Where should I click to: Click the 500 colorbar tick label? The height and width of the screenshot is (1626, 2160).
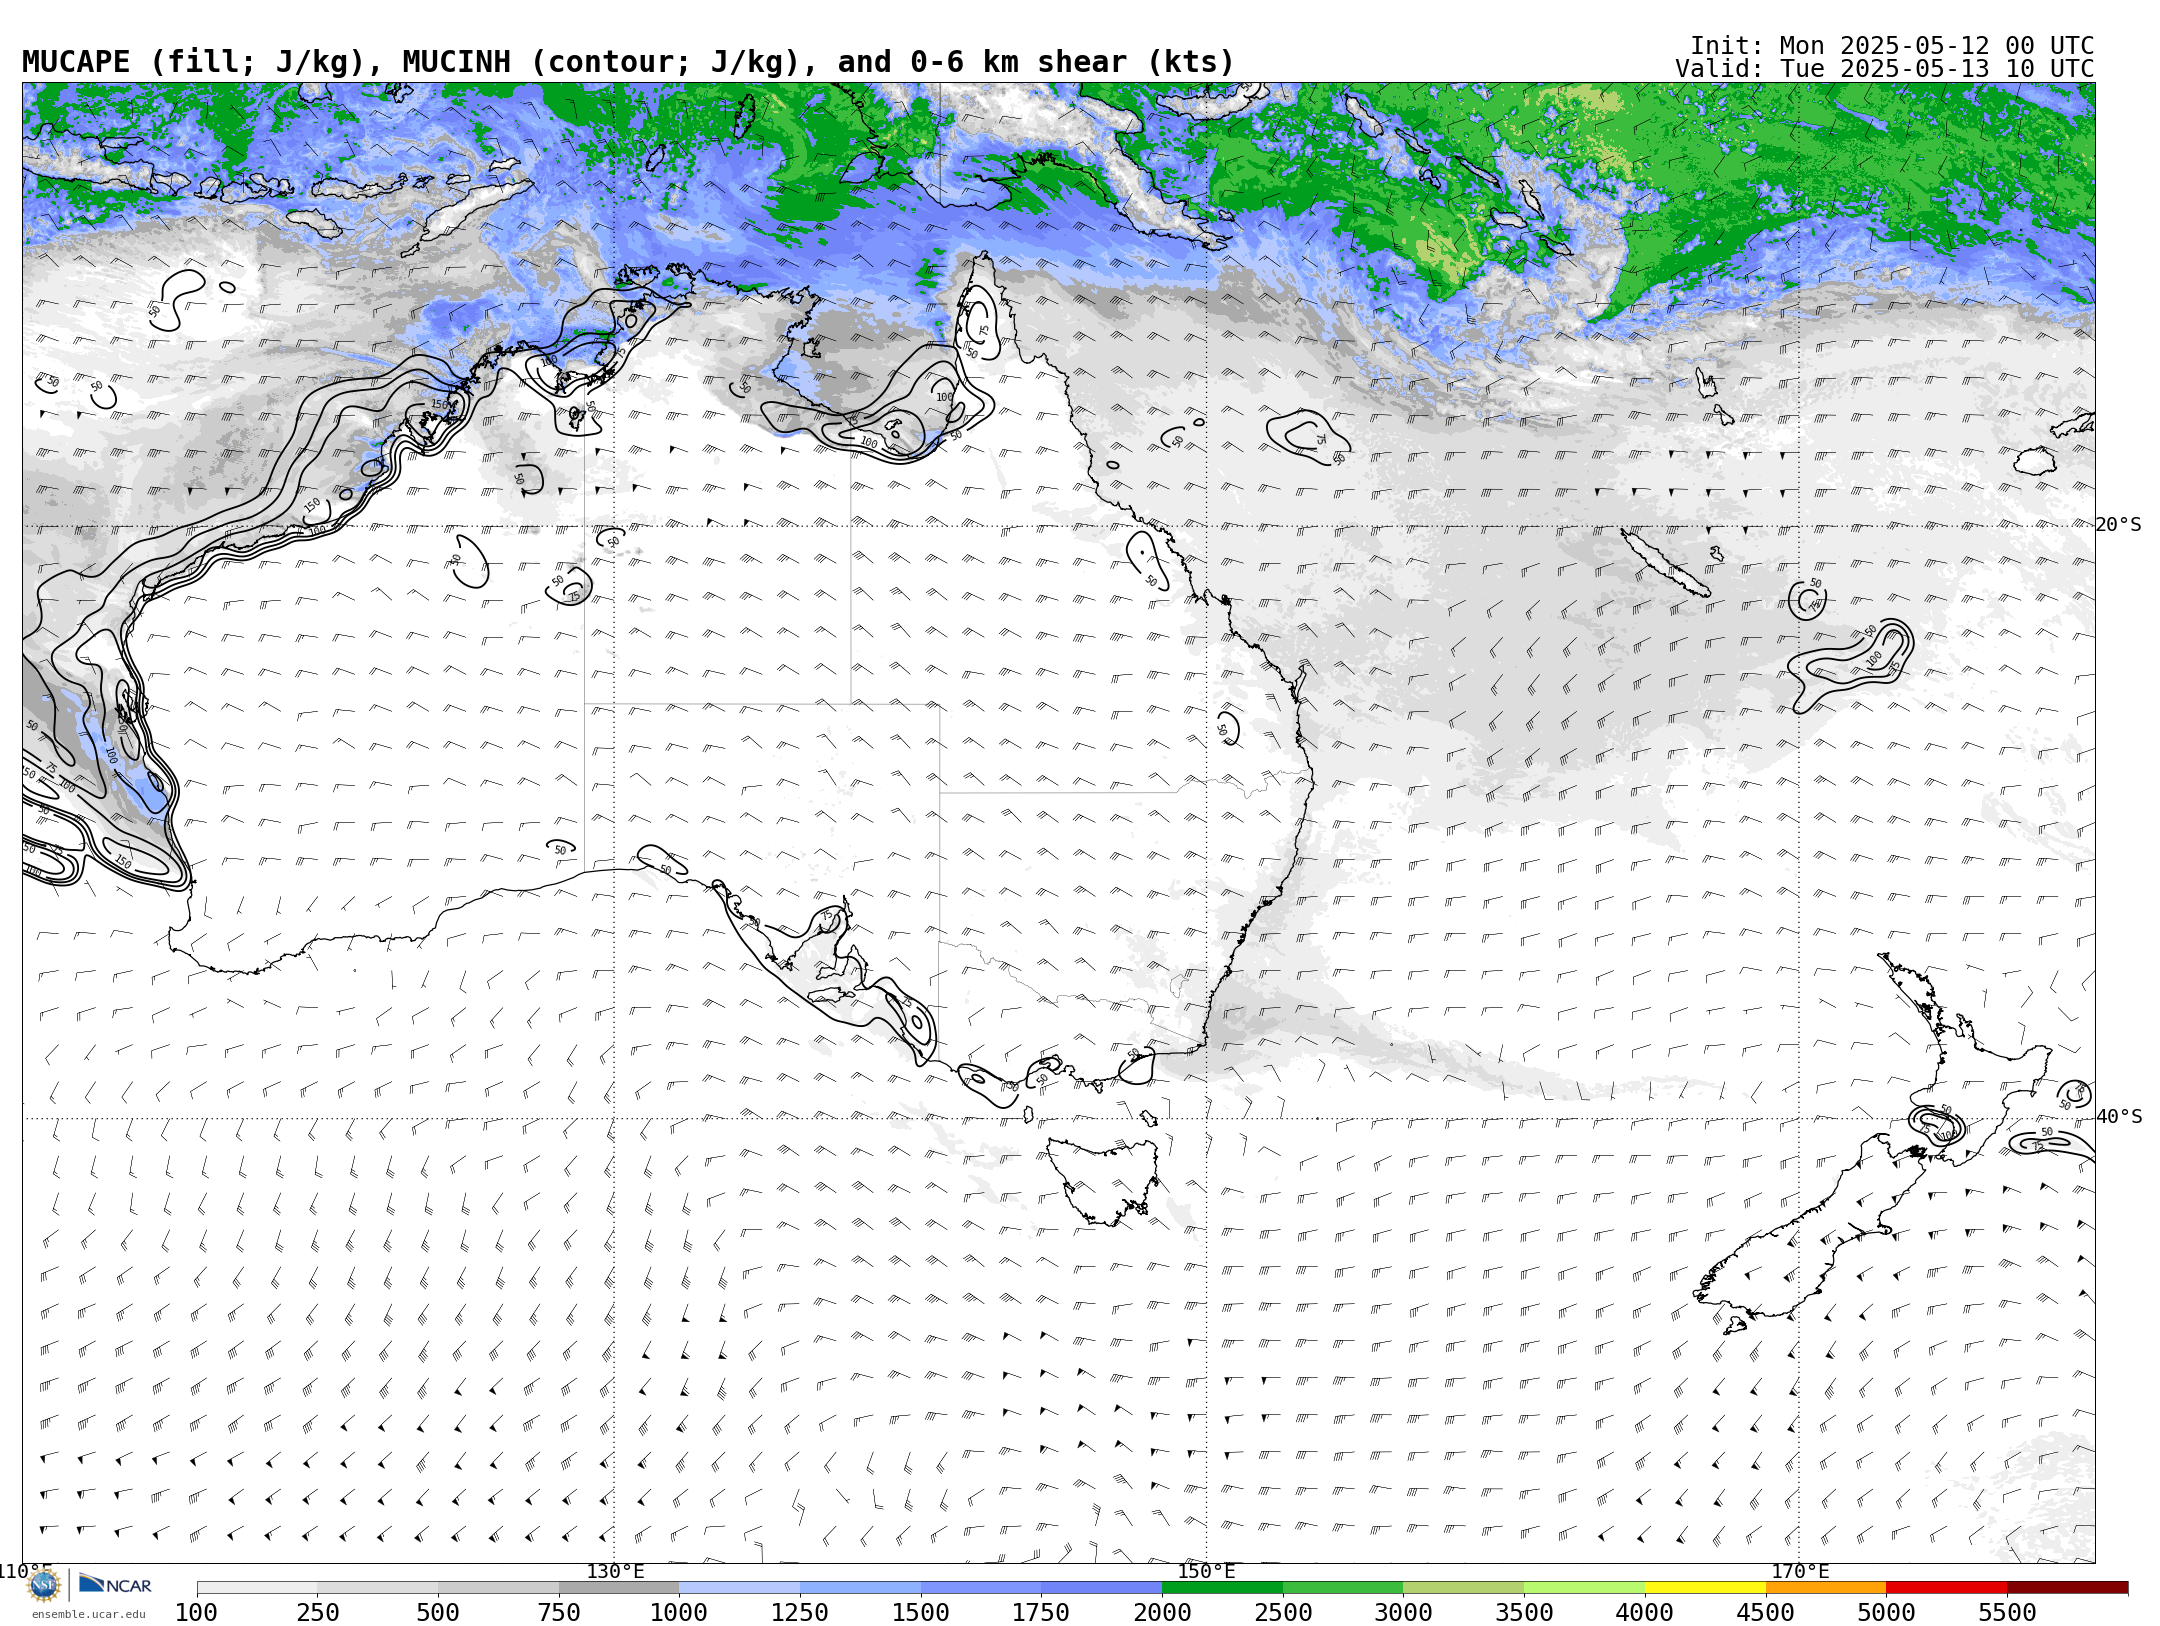(x=438, y=1612)
